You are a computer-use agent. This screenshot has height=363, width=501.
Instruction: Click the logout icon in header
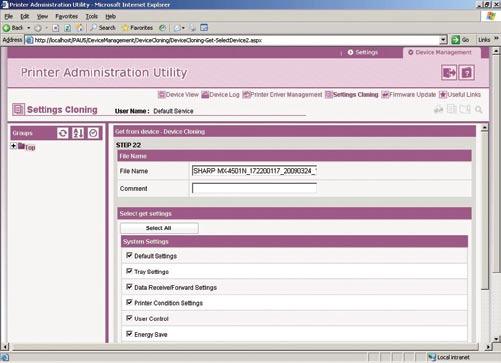click(449, 72)
